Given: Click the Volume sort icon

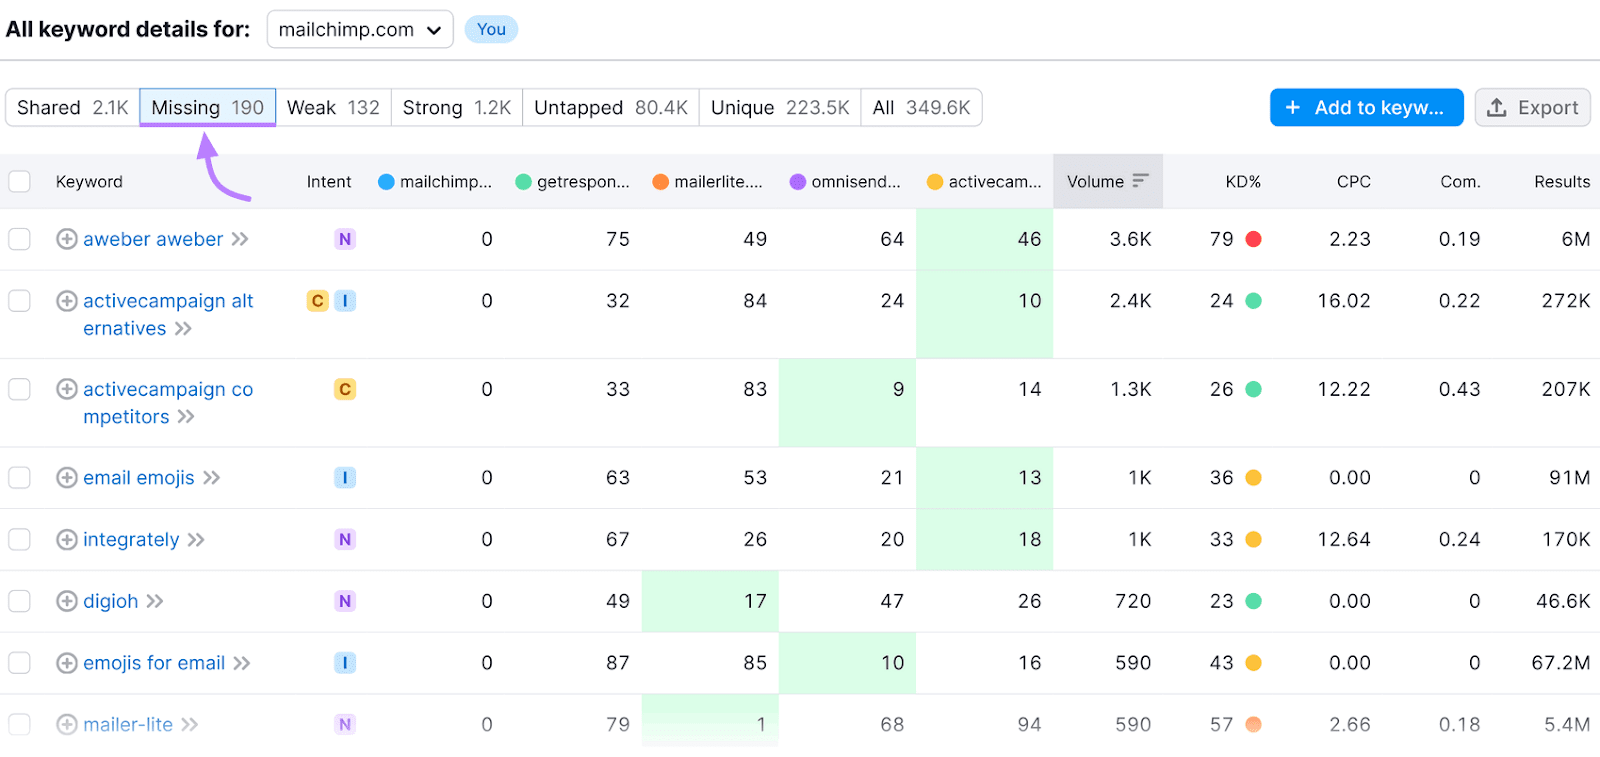Looking at the screenshot, I should pyautogui.click(x=1141, y=181).
